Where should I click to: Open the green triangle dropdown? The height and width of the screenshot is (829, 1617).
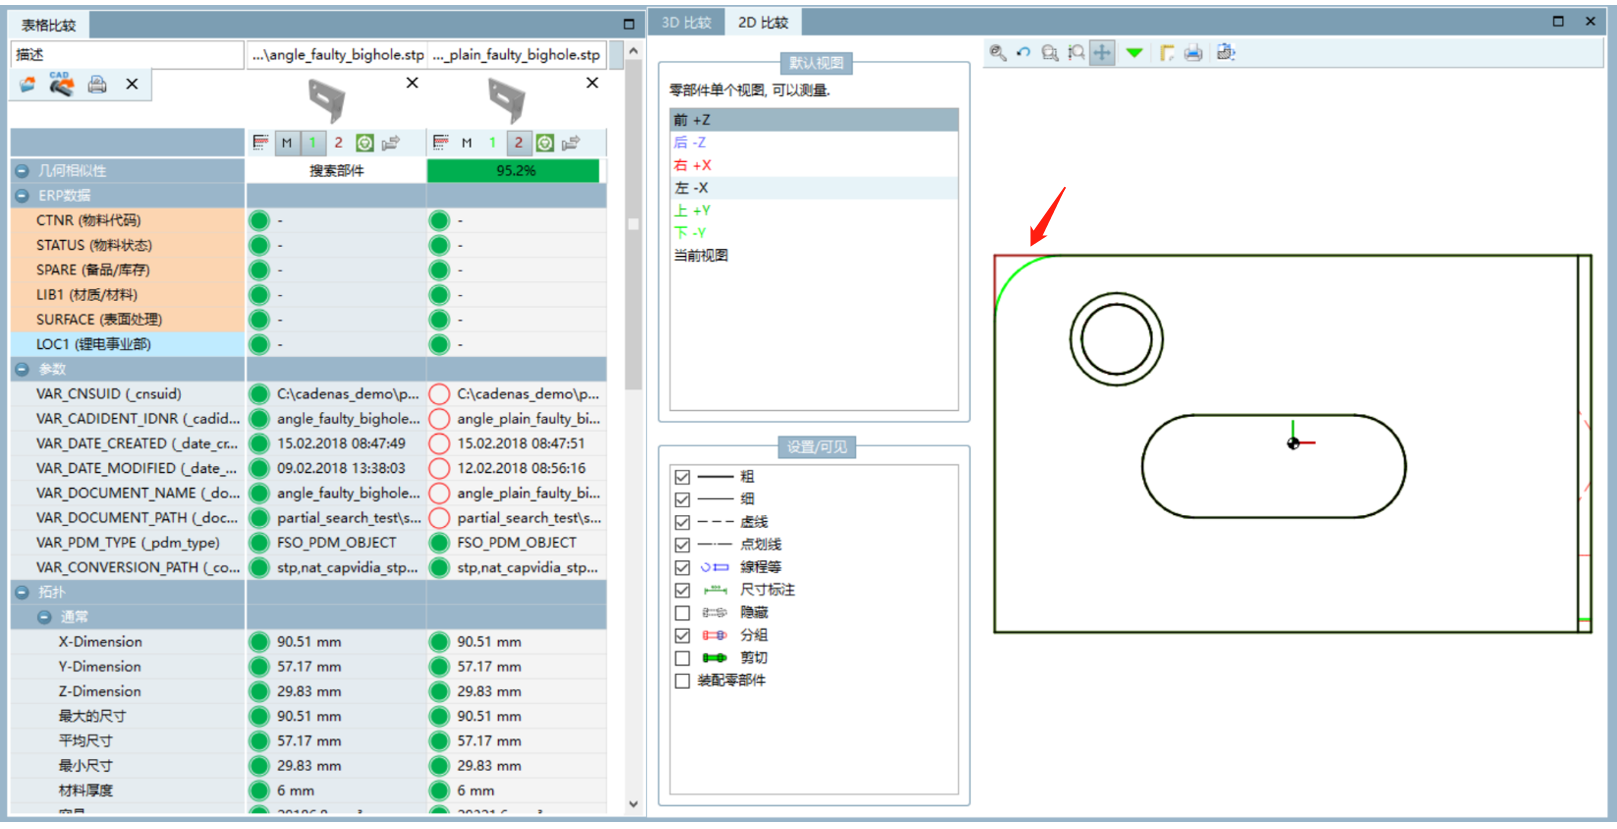[1134, 53]
